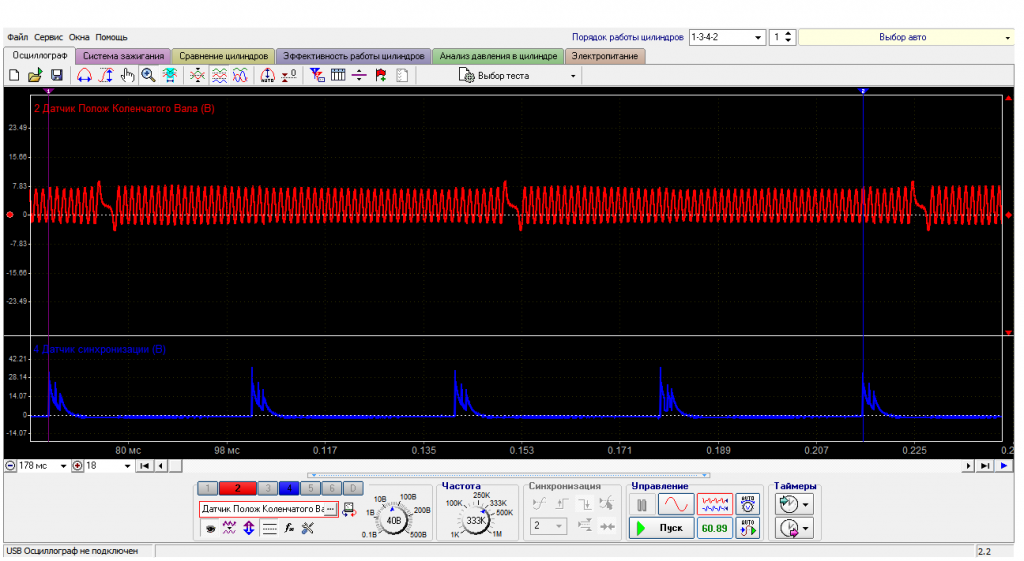The height and width of the screenshot is (561, 1024).
Task: Switch to Анализ давления в цилиндре tab
Action: 498,56
